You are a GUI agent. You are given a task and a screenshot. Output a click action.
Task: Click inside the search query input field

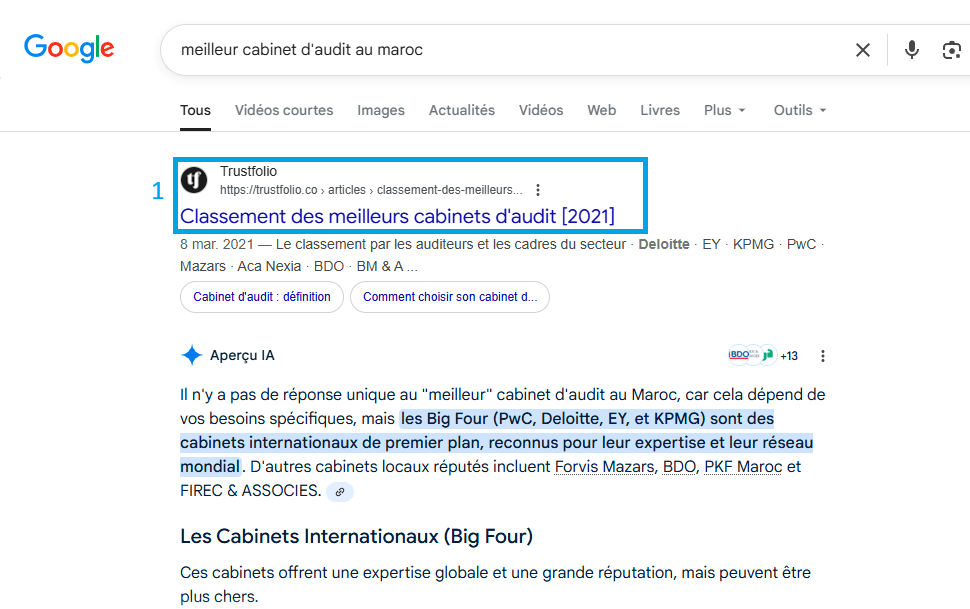click(500, 50)
